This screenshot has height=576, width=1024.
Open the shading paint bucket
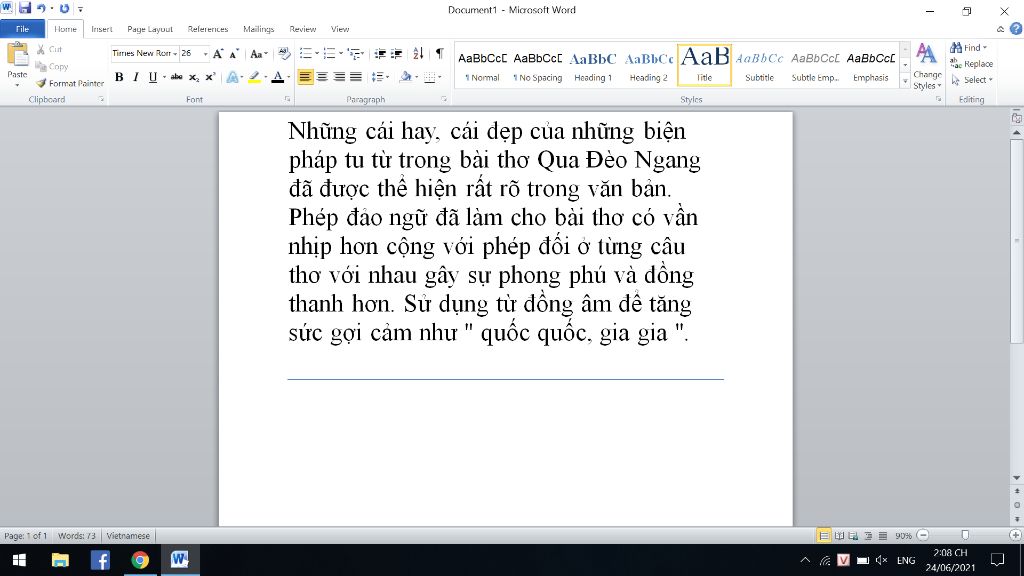coord(406,77)
